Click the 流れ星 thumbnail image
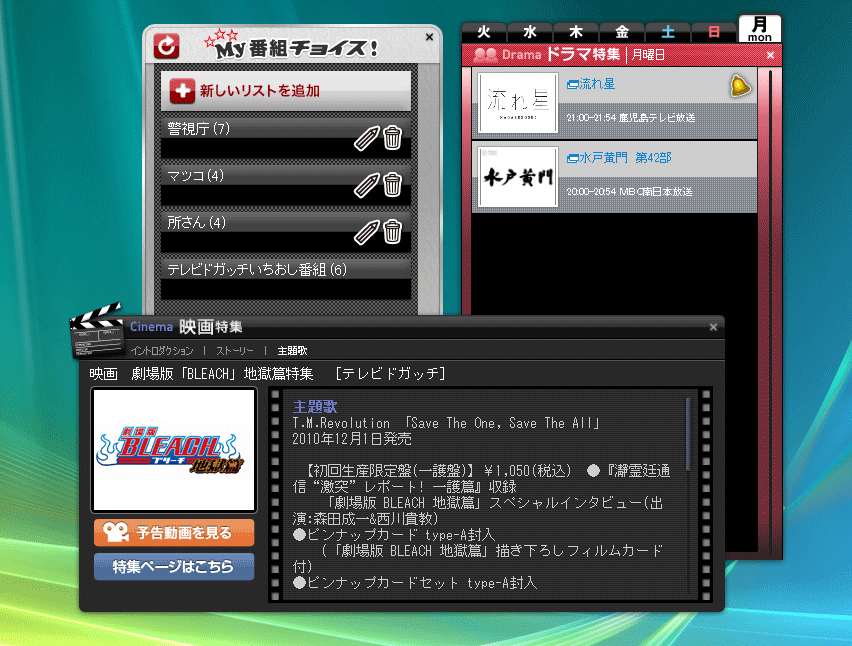The image size is (852, 646). (x=518, y=103)
